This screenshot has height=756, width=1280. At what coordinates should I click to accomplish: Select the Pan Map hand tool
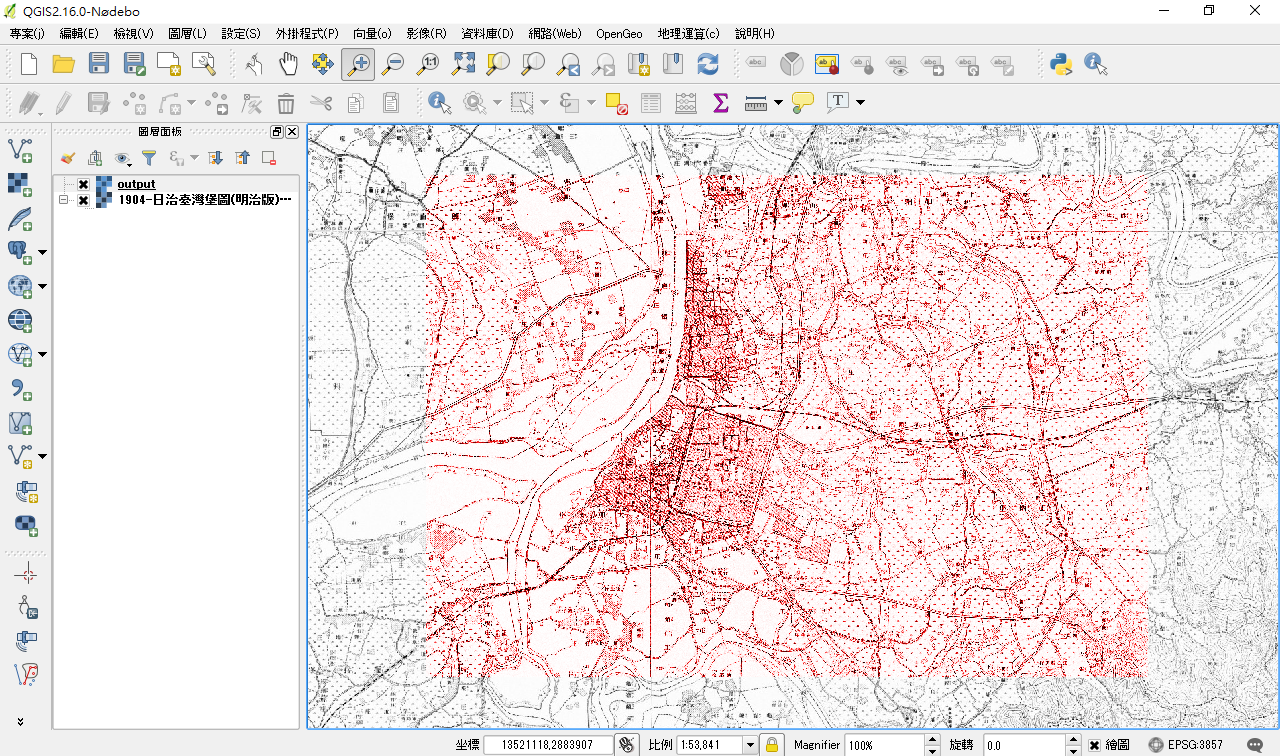[x=288, y=65]
